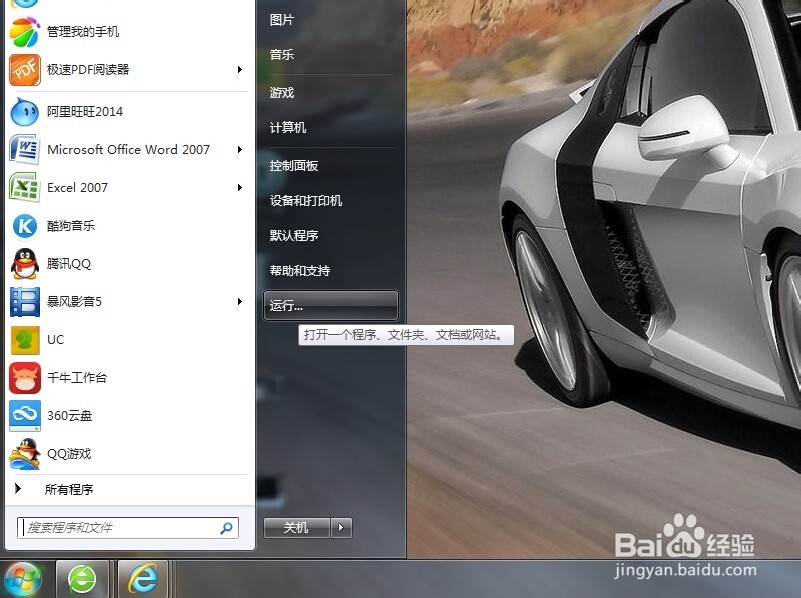Click 酷狗音乐 label text

(x=71, y=226)
